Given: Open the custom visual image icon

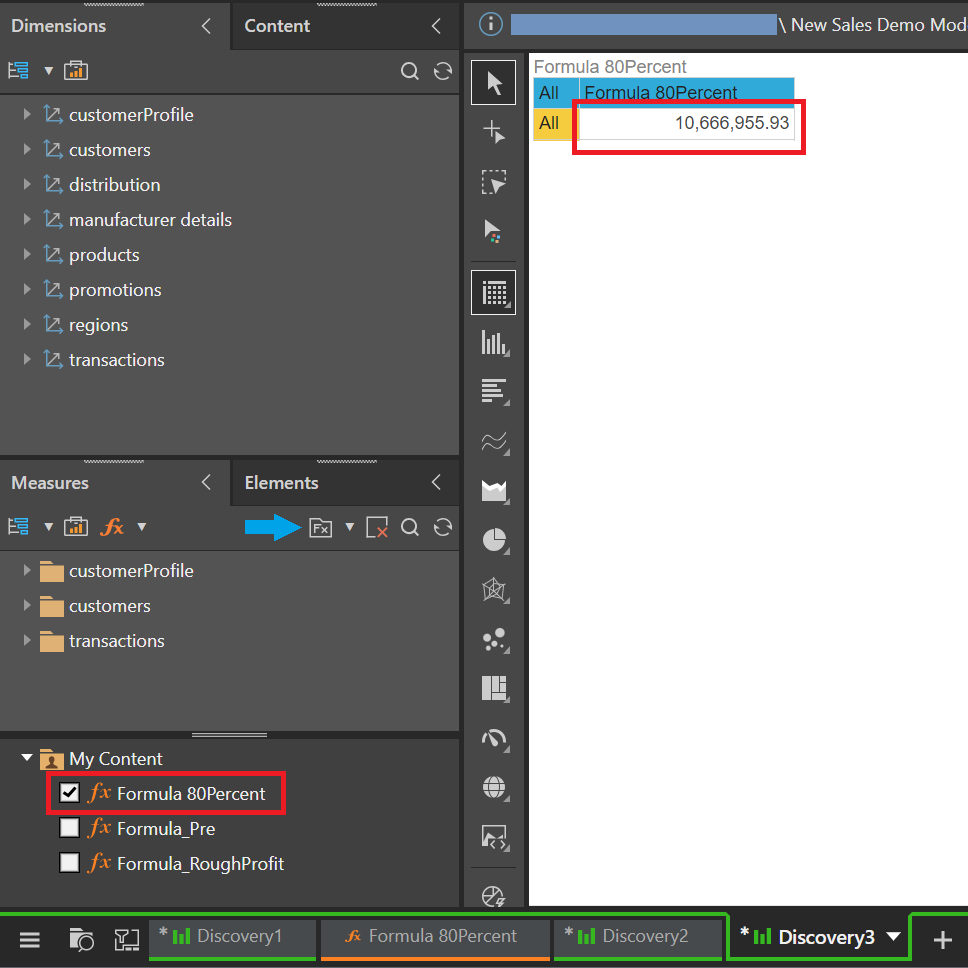Looking at the screenshot, I should [494, 838].
